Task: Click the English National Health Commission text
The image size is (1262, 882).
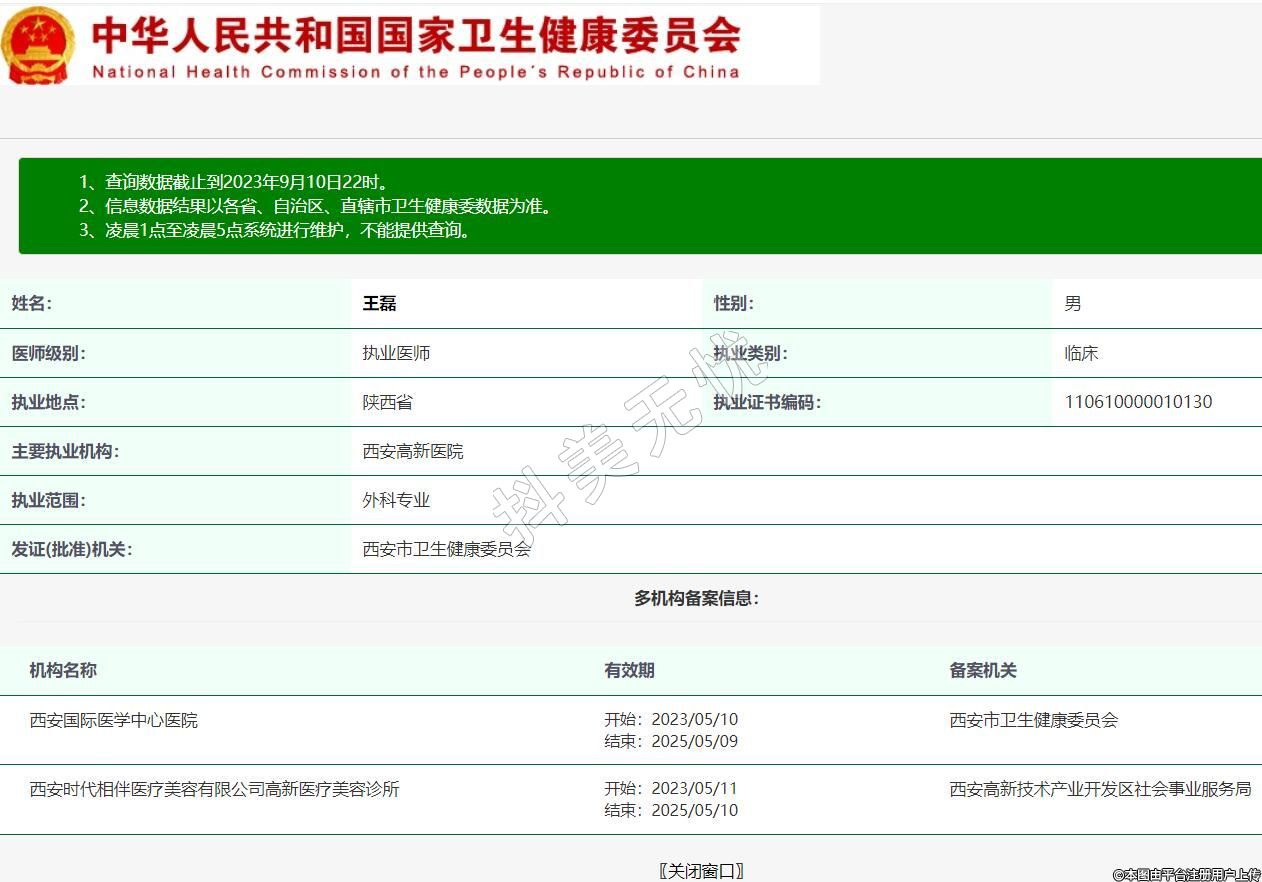Action: coord(416,72)
